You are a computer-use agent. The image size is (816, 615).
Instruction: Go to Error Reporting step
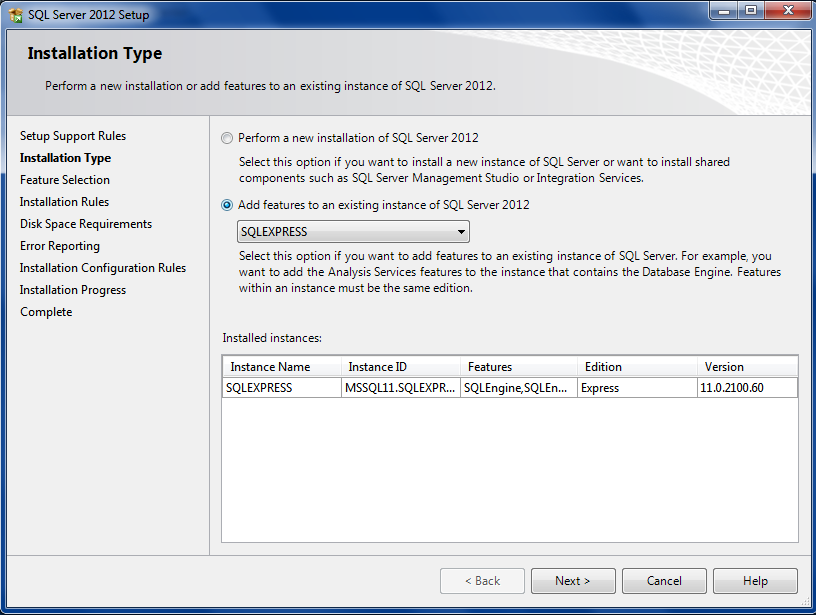point(60,246)
